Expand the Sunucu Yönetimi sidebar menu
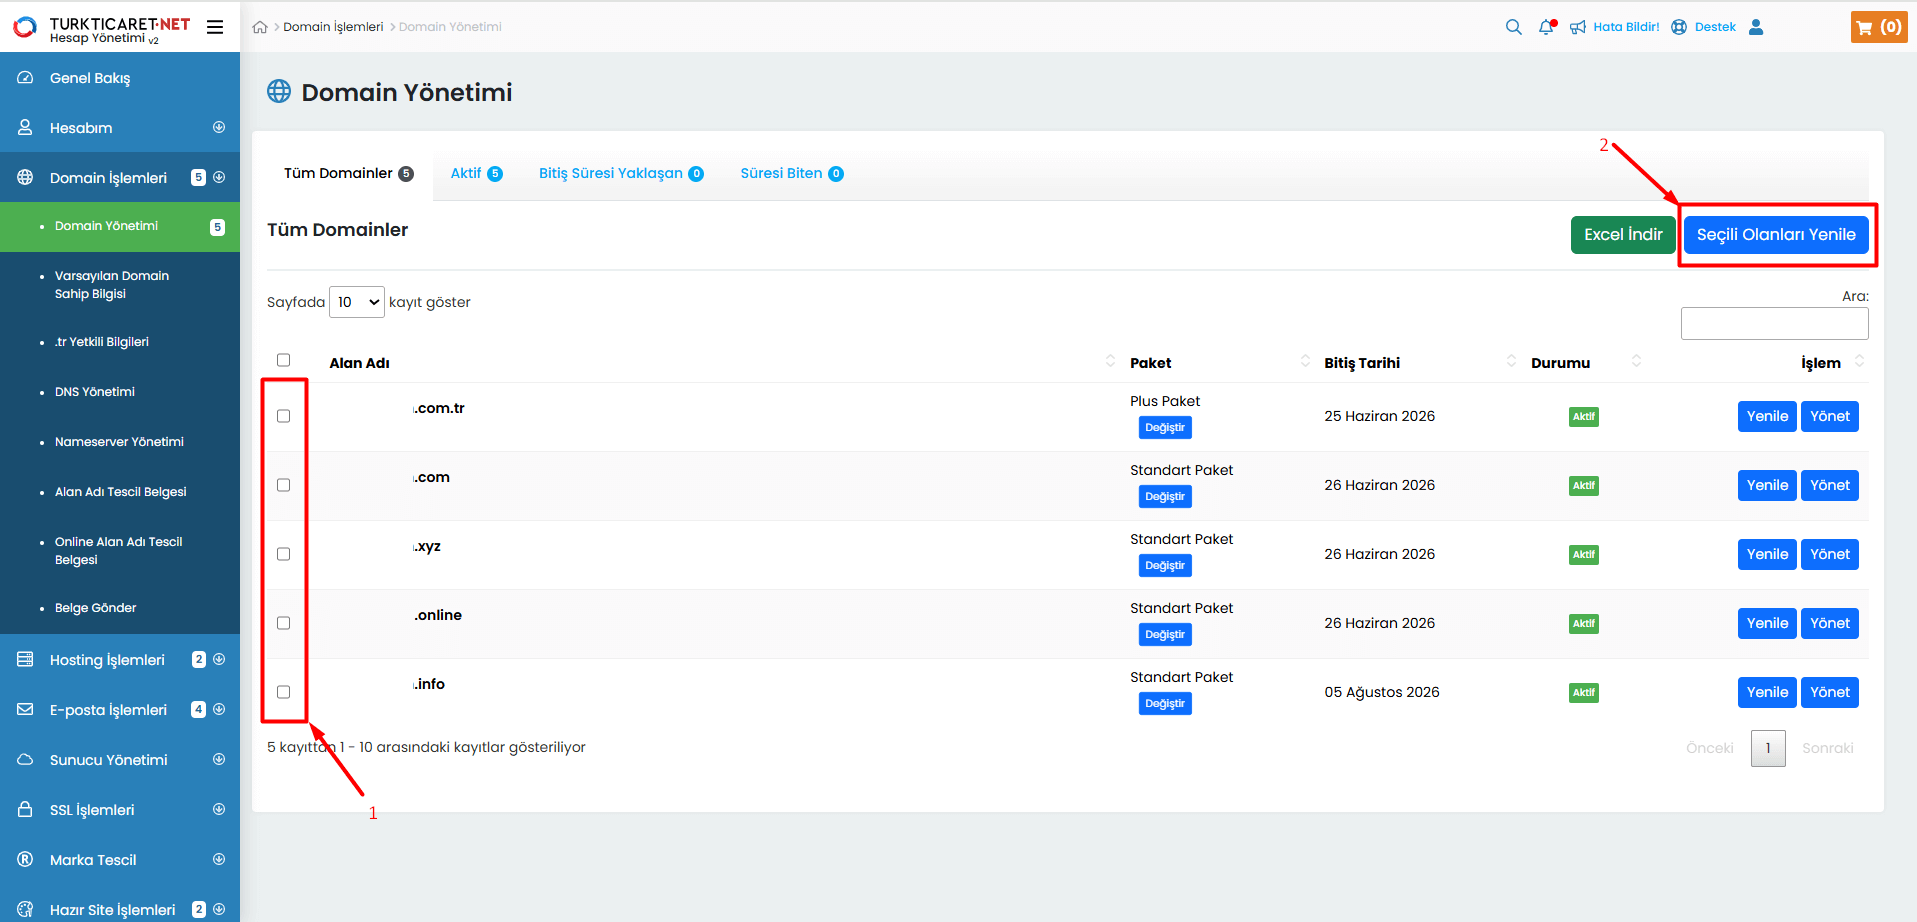This screenshot has height=922, width=1917. pyautogui.click(x=108, y=760)
